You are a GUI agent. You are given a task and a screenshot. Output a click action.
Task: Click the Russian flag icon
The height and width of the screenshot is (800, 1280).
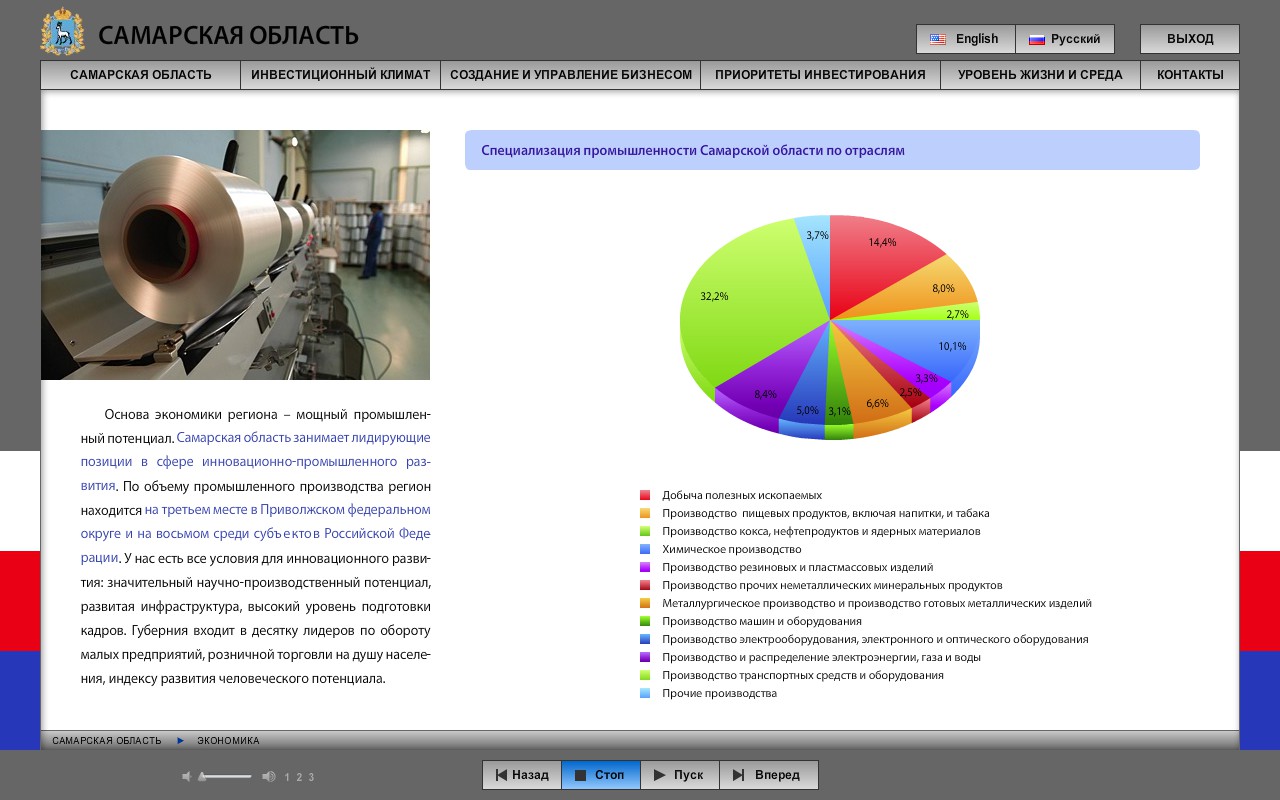(x=1037, y=39)
